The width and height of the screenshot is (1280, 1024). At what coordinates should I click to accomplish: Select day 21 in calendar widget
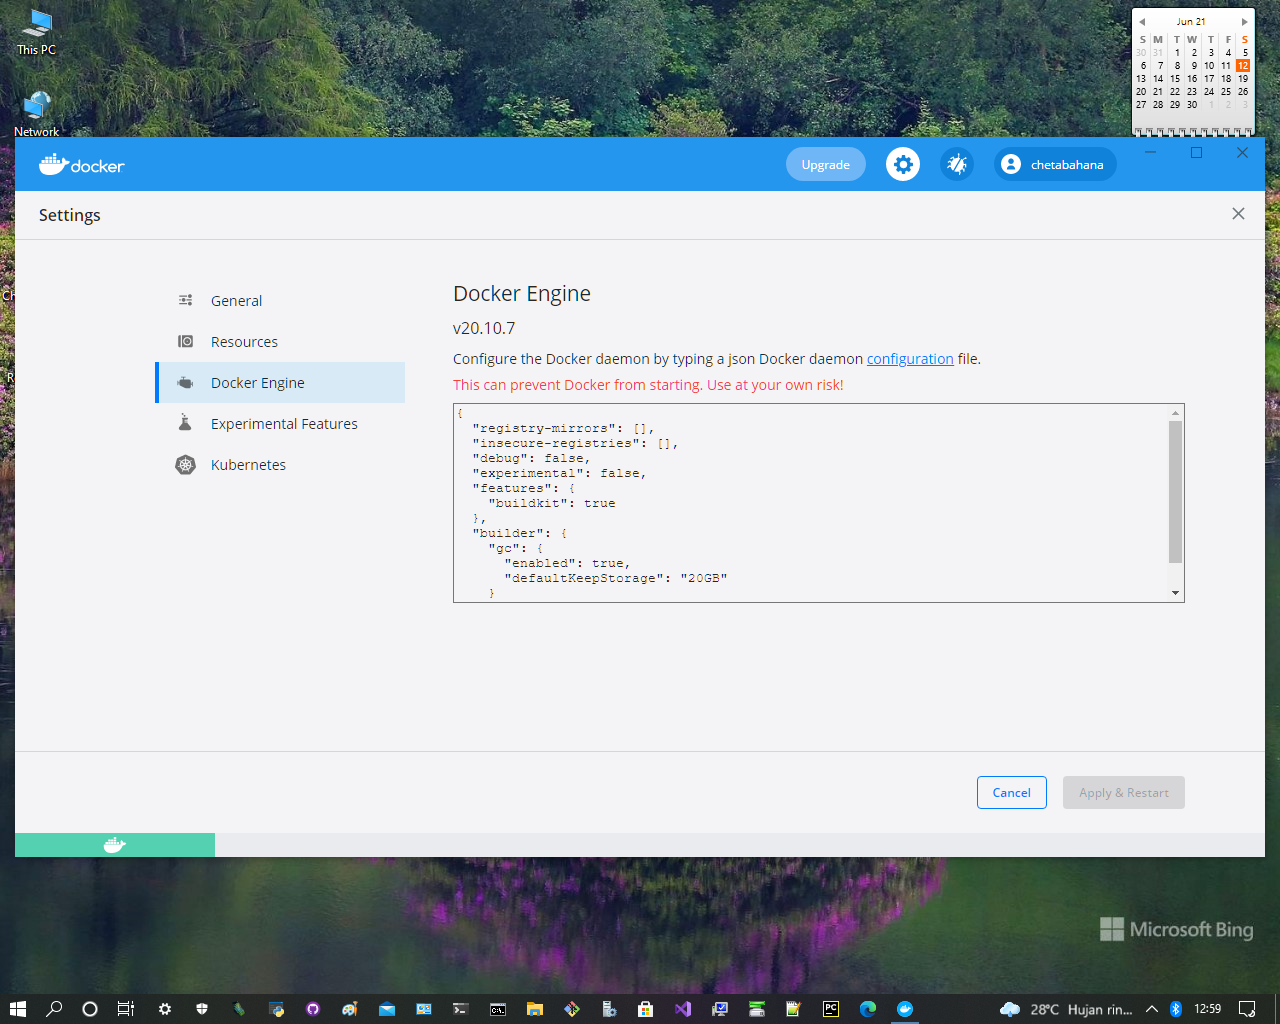coord(1158,91)
